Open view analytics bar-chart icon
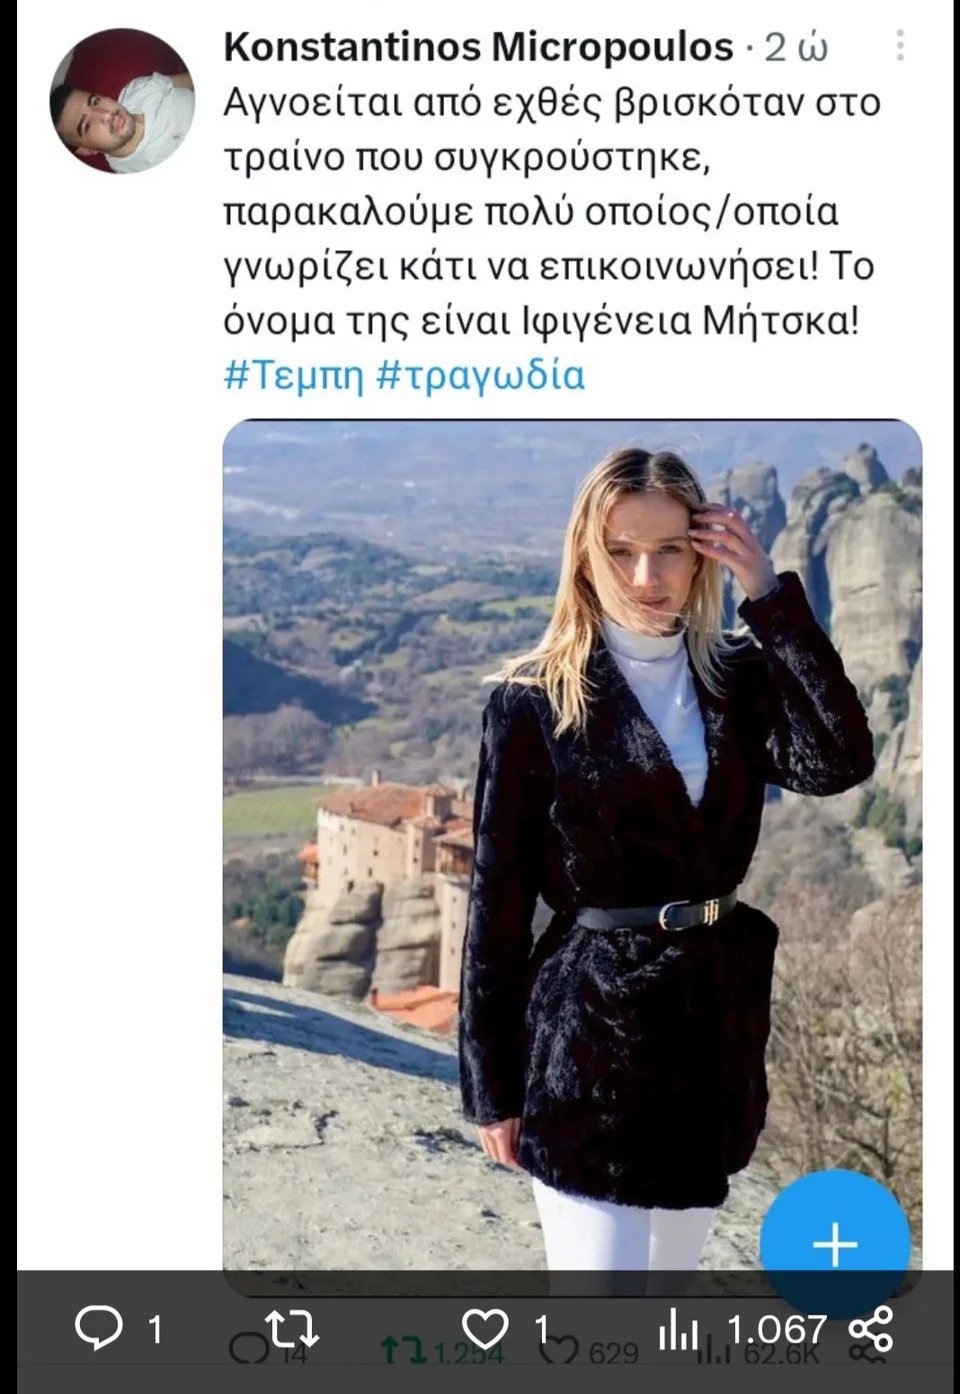Image resolution: width=960 pixels, height=1394 pixels. pos(679,1329)
